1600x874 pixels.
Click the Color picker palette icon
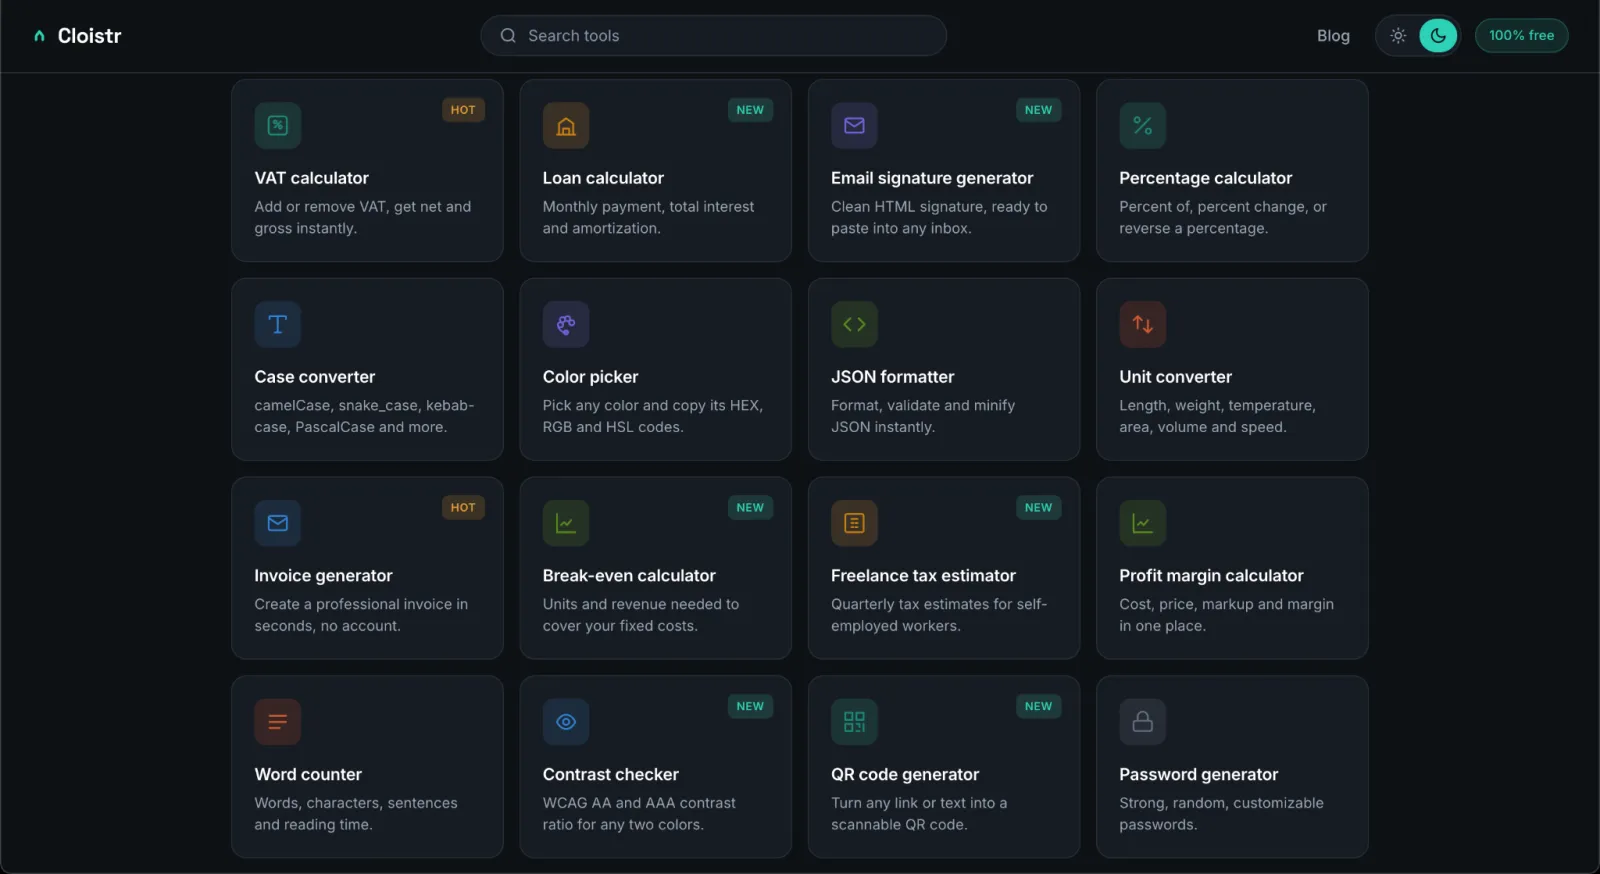pyautogui.click(x=566, y=324)
